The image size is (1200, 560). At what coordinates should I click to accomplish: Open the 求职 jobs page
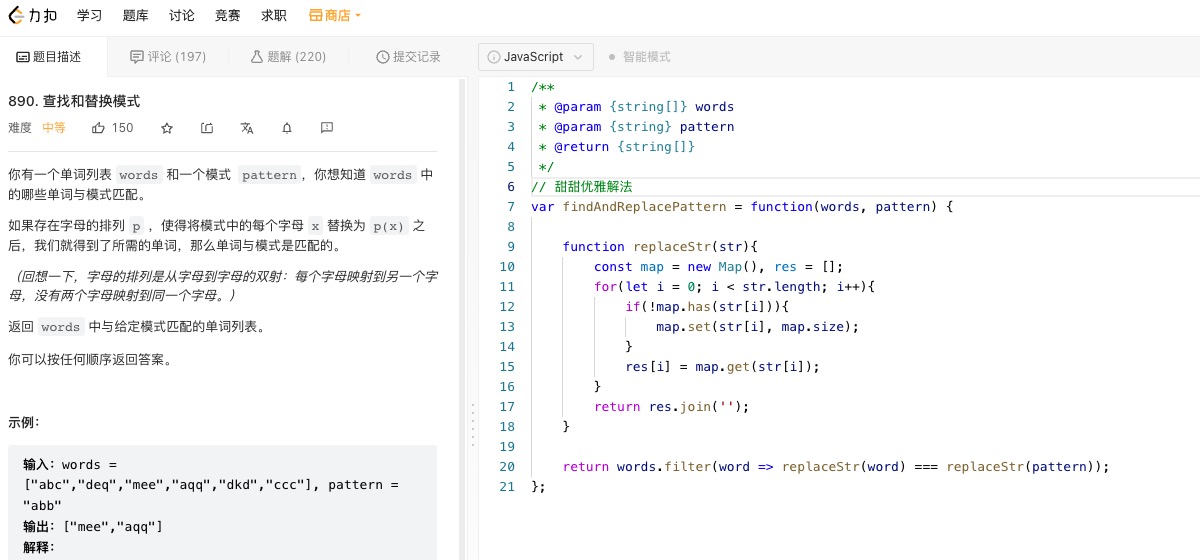[x=273, y=15]
